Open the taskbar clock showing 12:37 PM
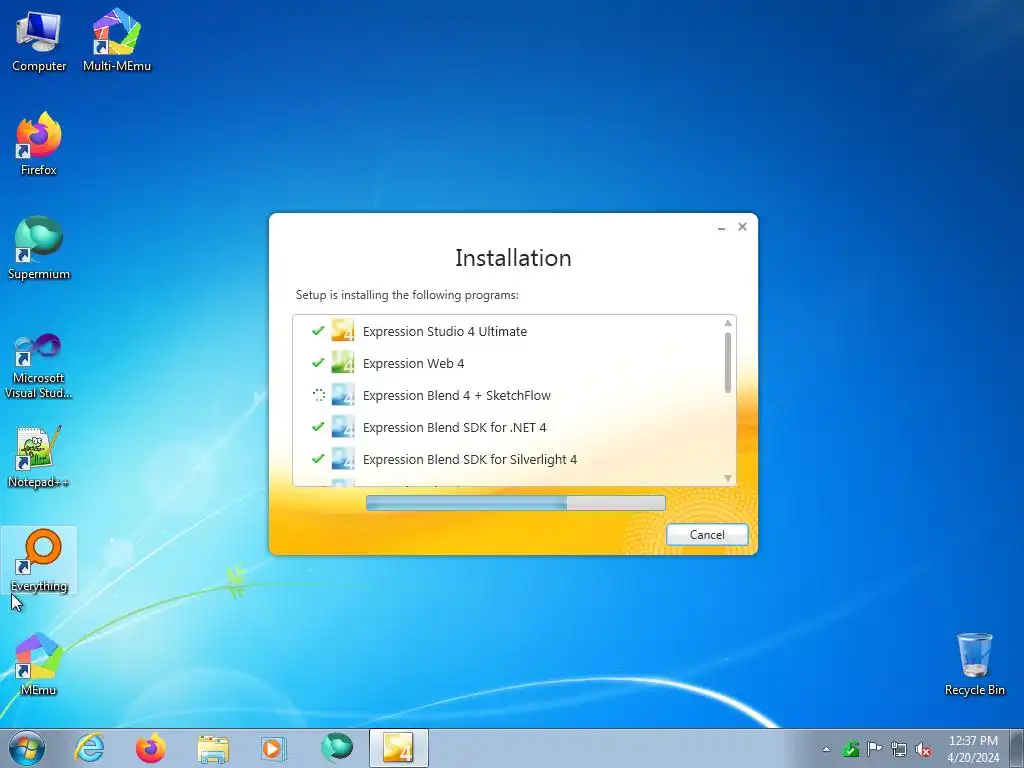Image resolution: width=1024 pixels, height=768 pixels. 973,748
